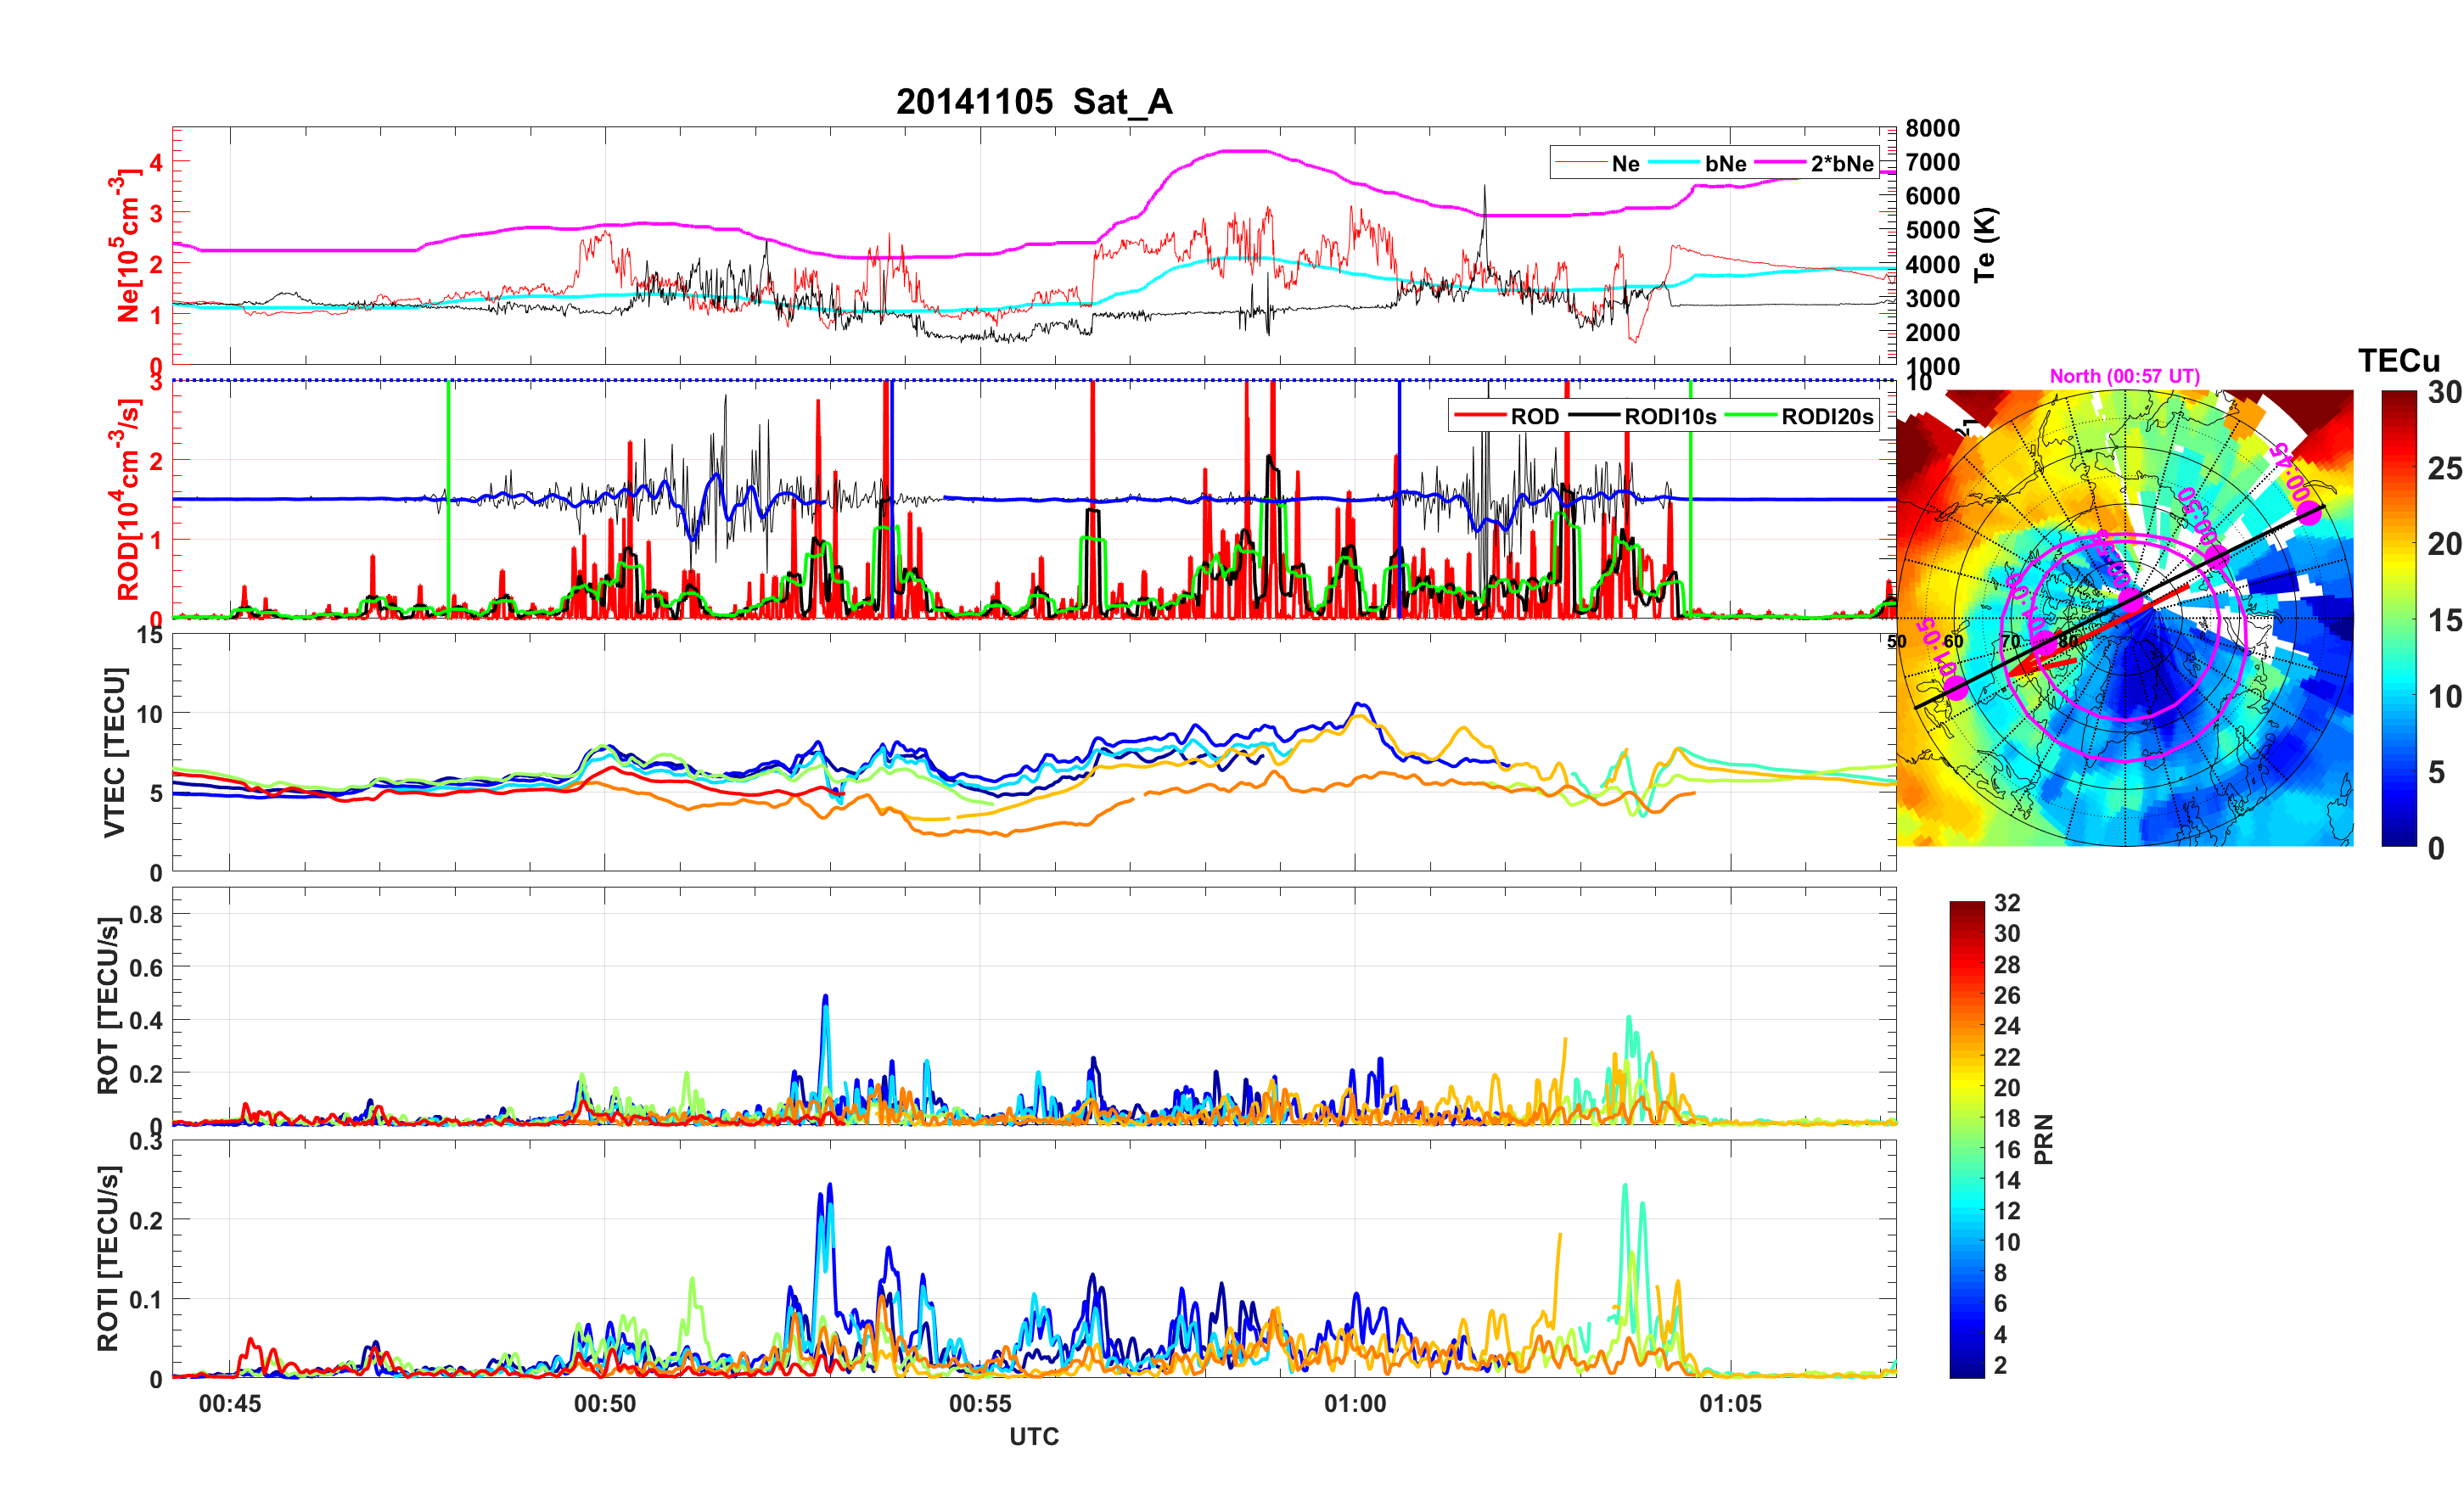Click the 00:50 tick label on UTC axis
This screenshot has width=2464, height=1490.
tap(604, 1403)
